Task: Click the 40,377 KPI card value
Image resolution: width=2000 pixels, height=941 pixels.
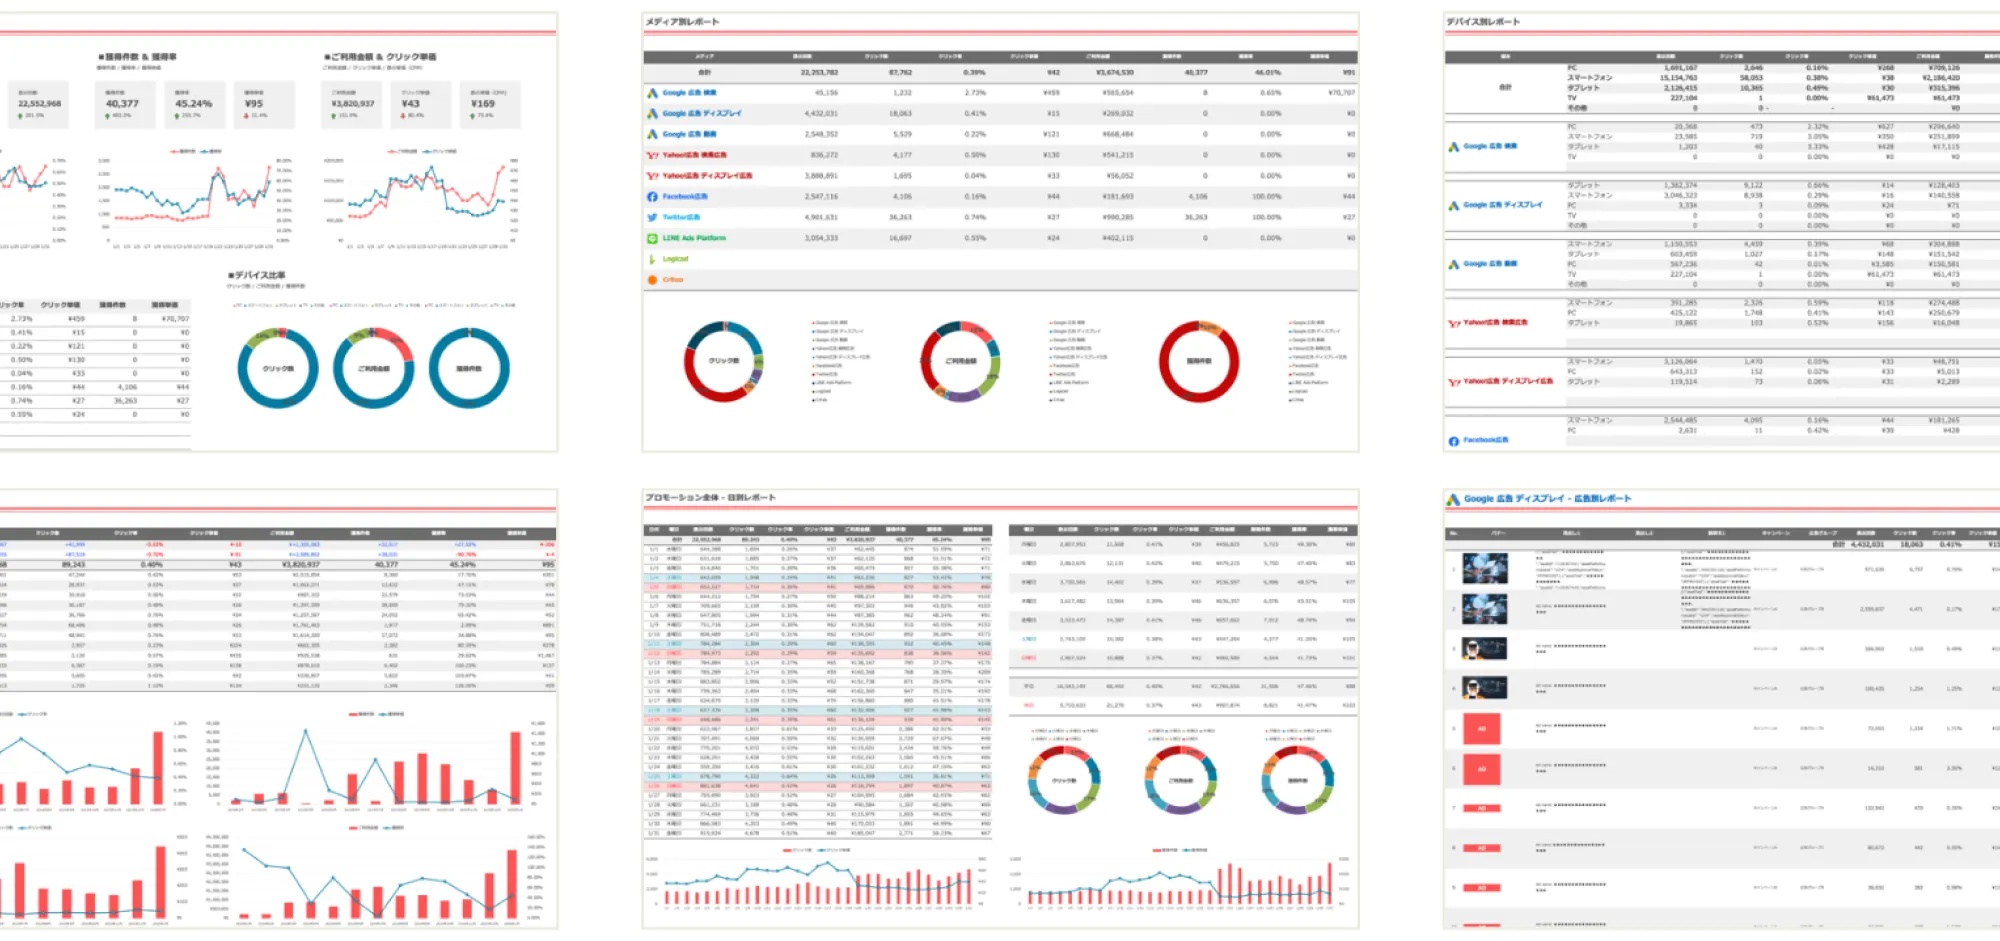Action: [x=123, y=103]
